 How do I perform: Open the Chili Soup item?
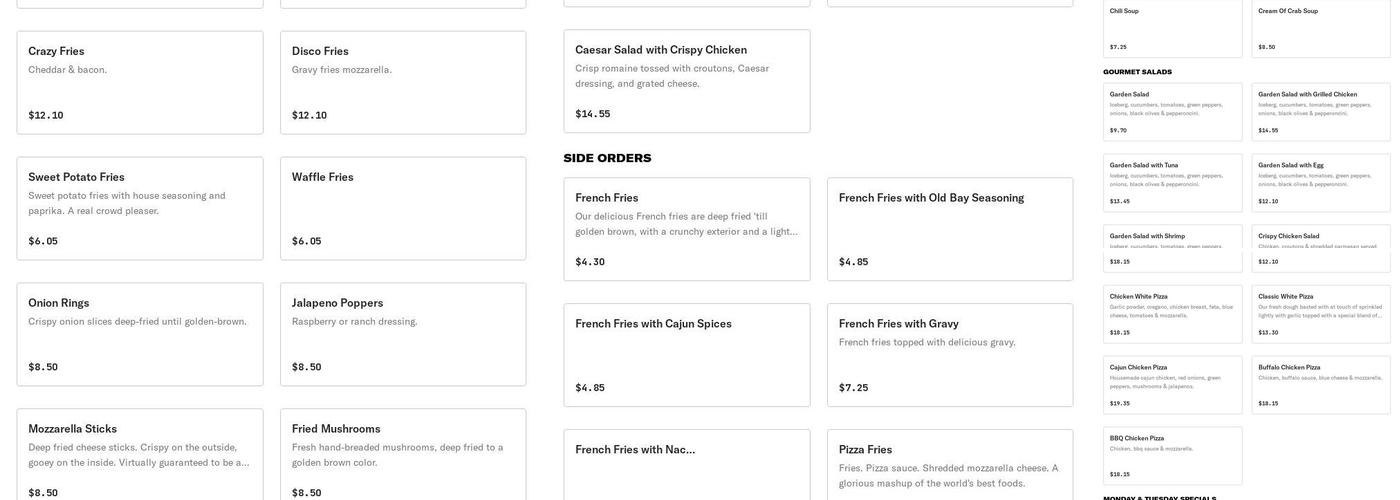point(1172,28)
